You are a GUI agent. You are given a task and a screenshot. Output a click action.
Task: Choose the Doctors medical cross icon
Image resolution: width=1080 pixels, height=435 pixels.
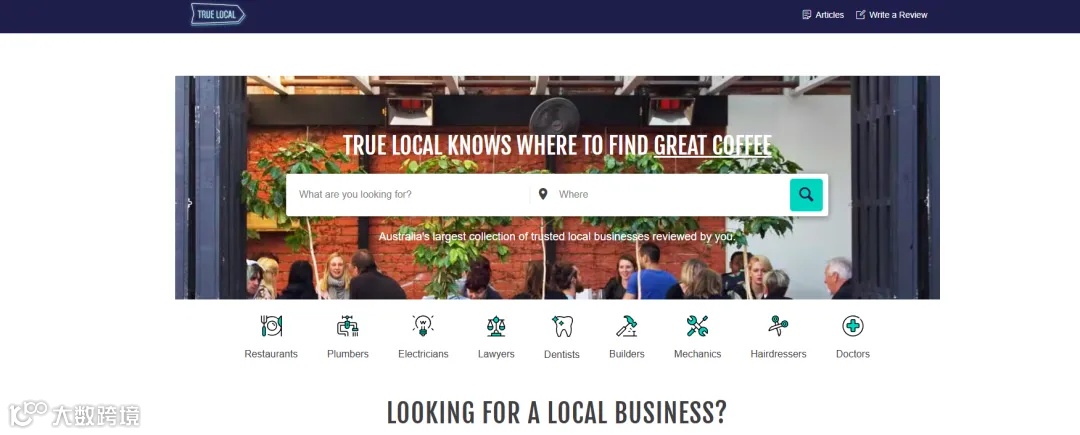click(853, 326)
